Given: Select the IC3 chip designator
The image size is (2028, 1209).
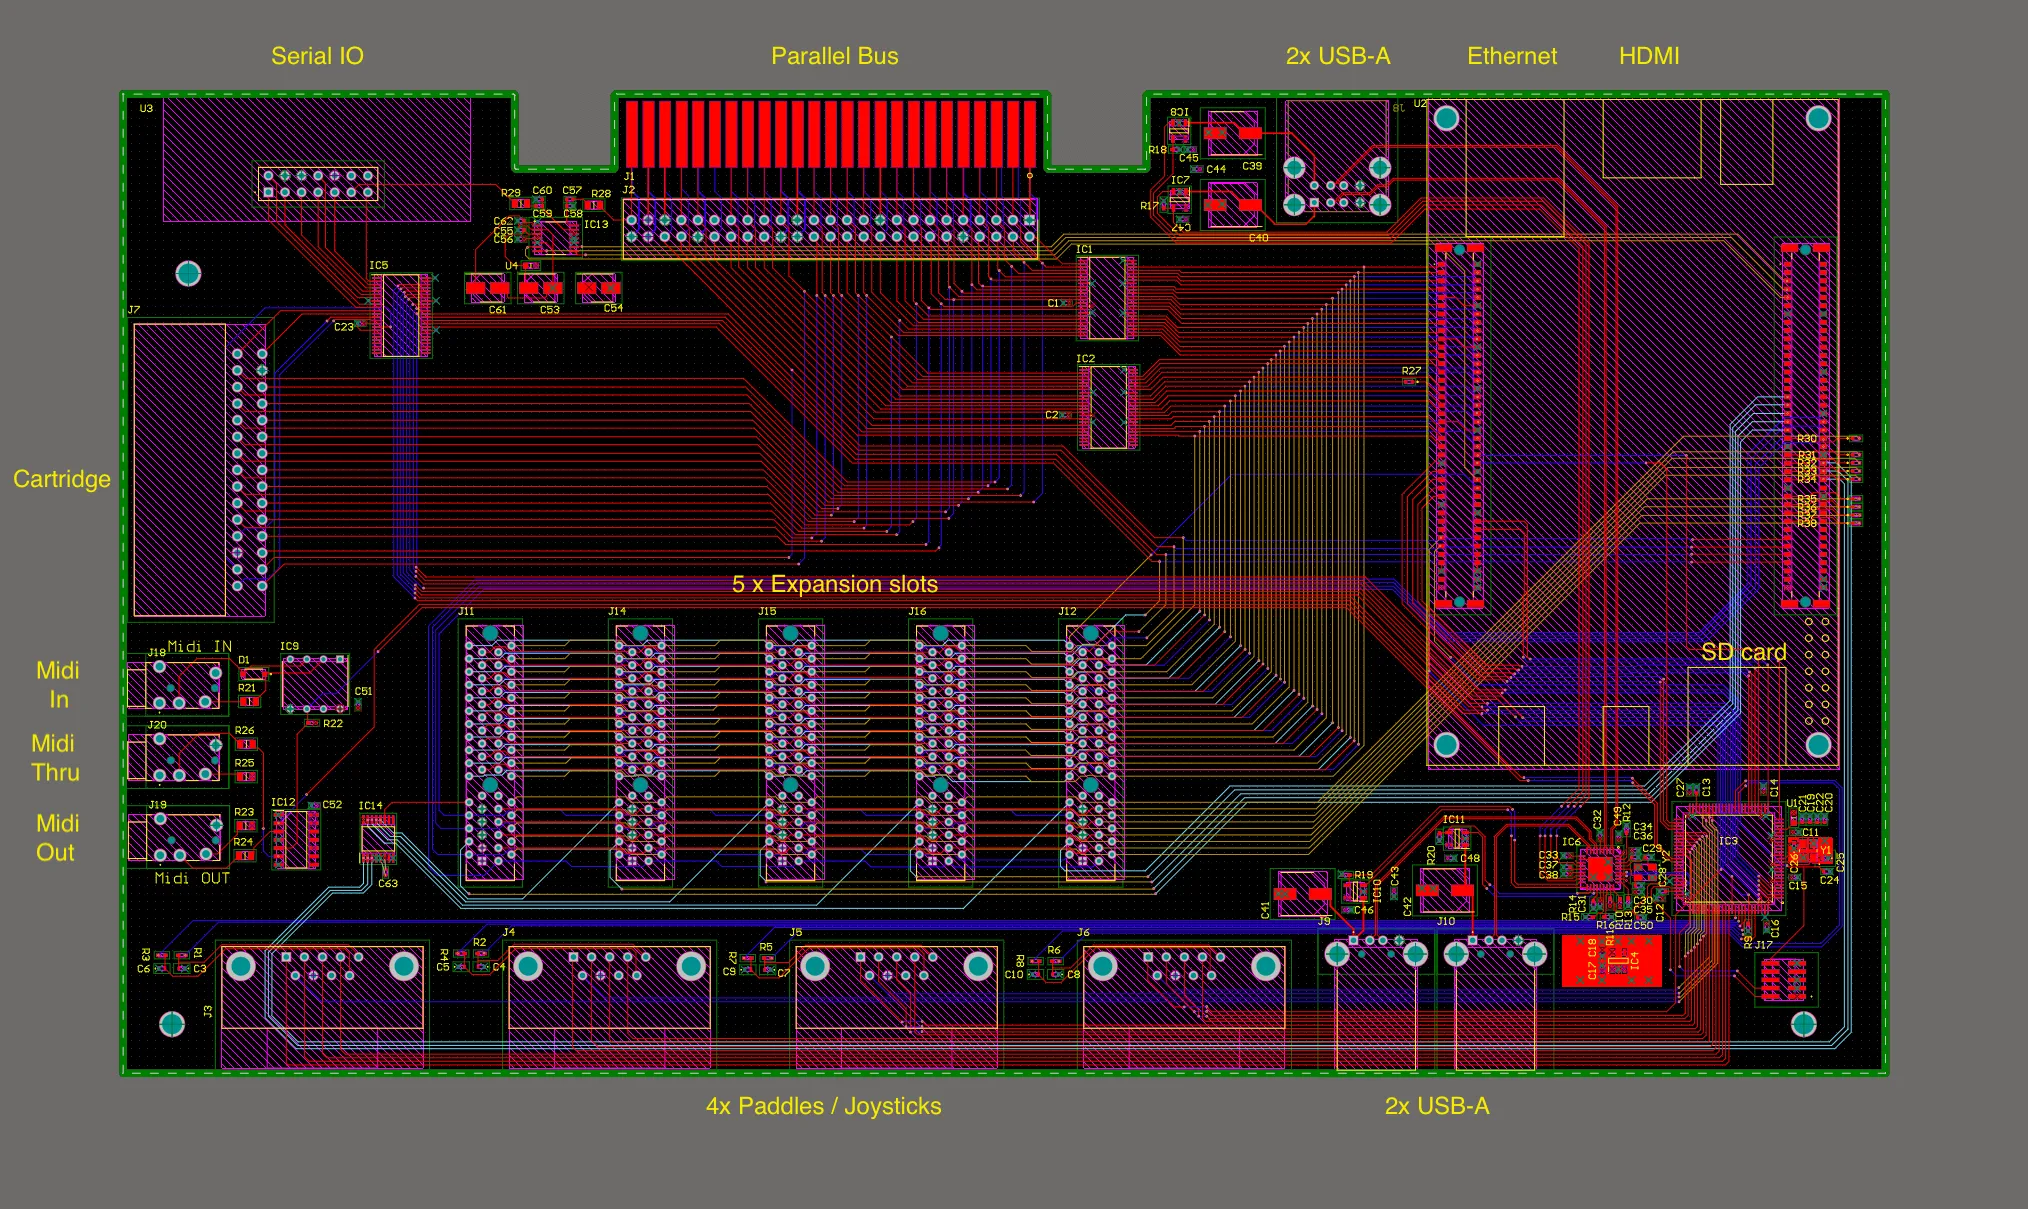Looking at the screenshot, I should coord(1728,841).
